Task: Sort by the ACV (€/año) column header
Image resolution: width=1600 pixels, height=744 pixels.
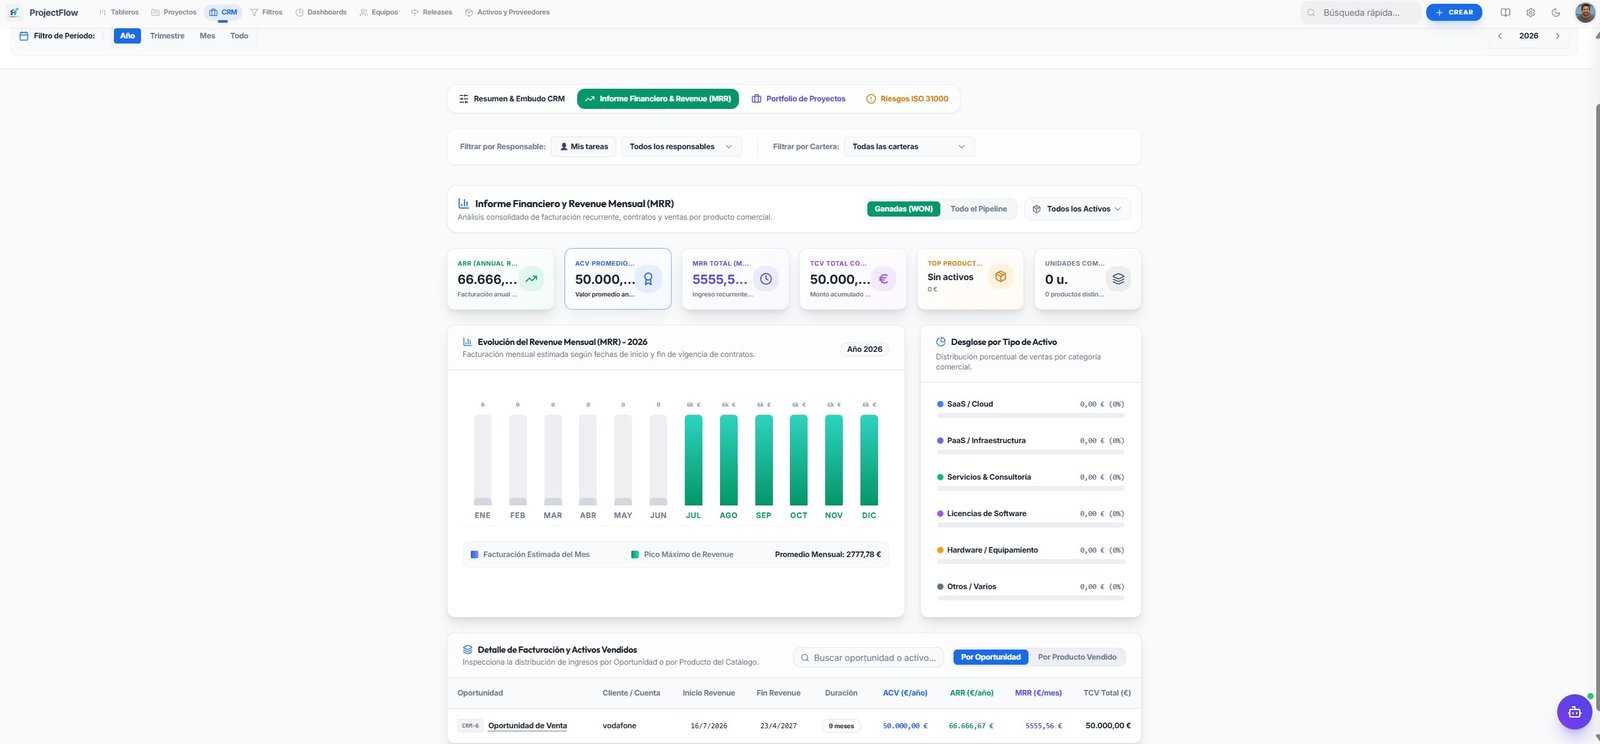Action: (905, 693)
